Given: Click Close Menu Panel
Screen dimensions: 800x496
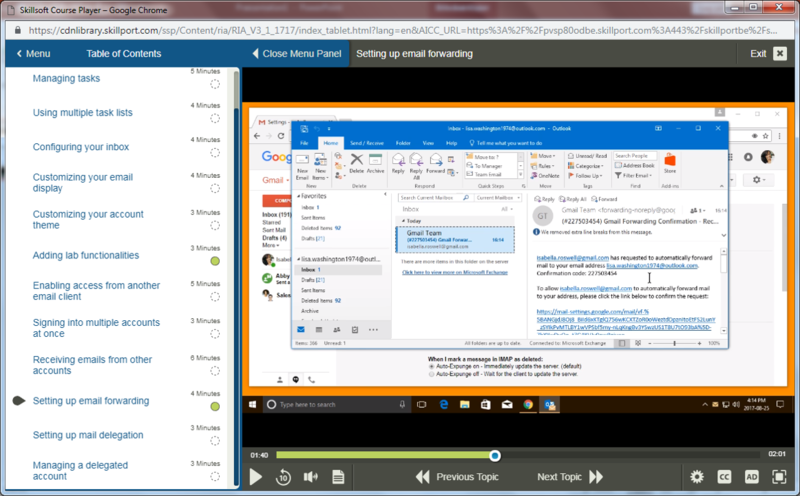Looking at the screenshot, I should coord(296,54).
